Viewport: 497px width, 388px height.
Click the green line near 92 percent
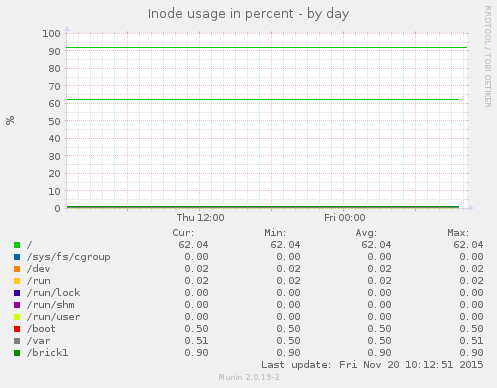coord(267,48)
